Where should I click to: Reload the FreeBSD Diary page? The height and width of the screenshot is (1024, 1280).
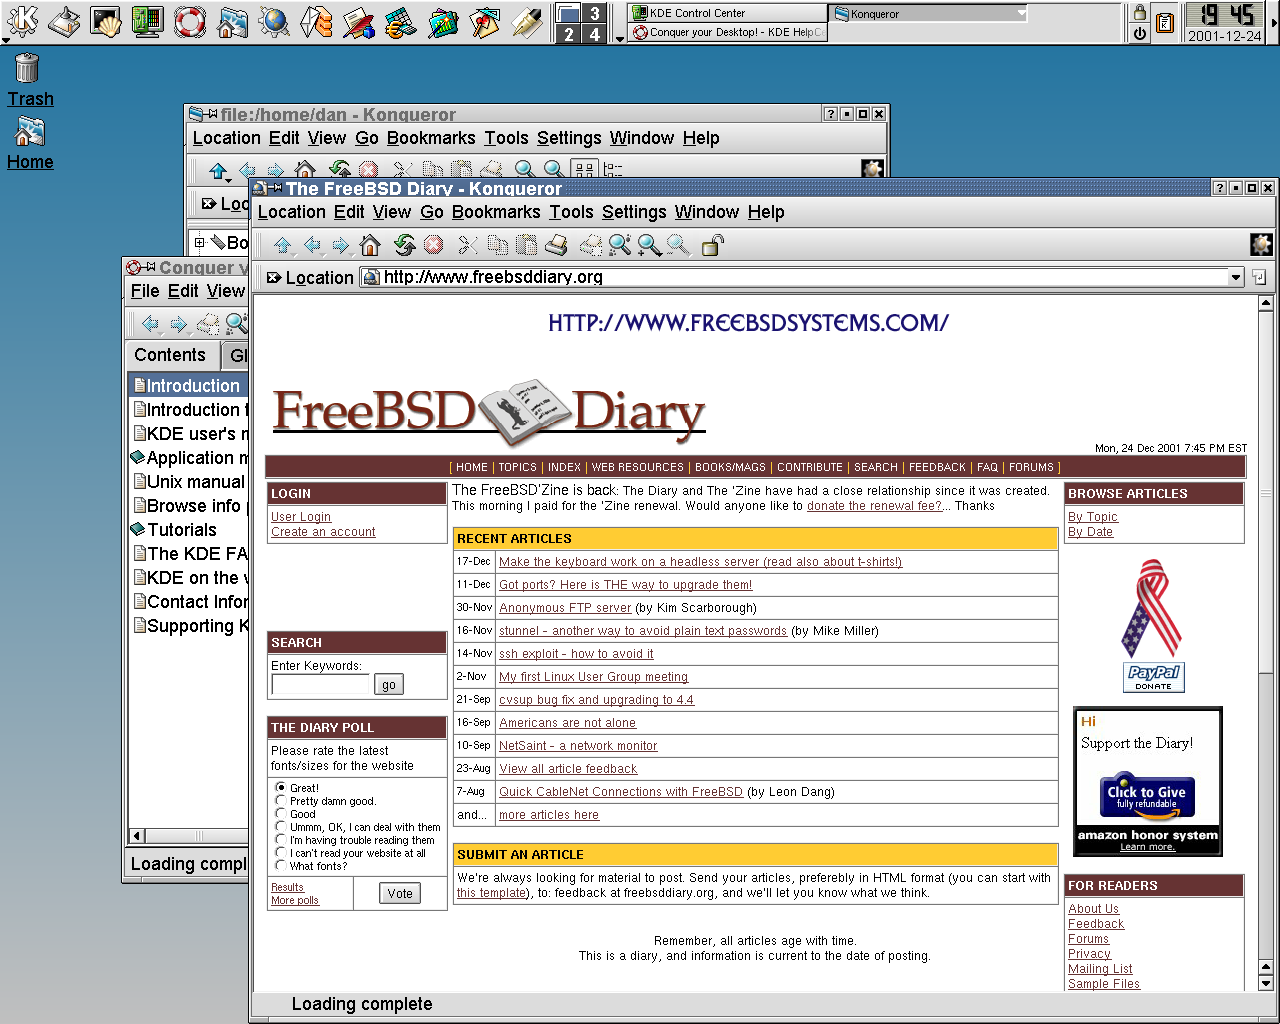(x=404, y=245)
